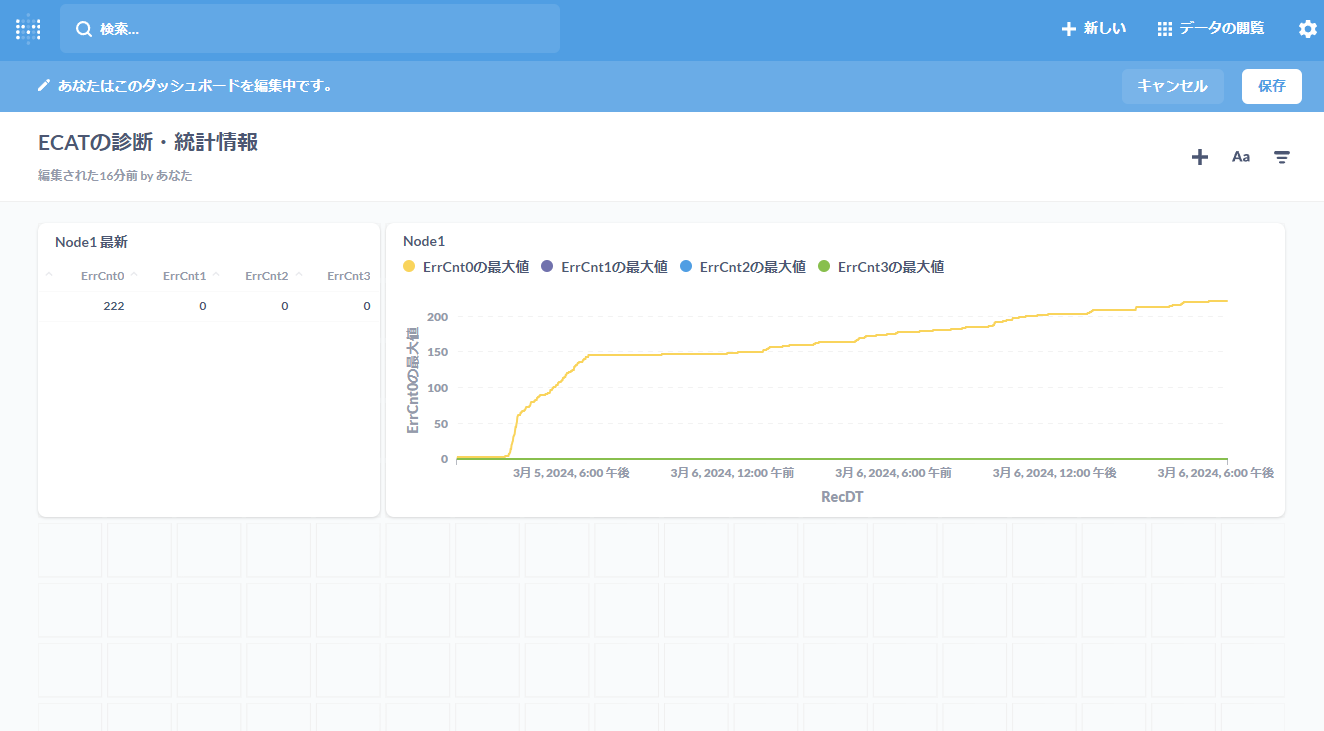
Task: Open the settings gear icon
Action: click(x=1307, y=29)
